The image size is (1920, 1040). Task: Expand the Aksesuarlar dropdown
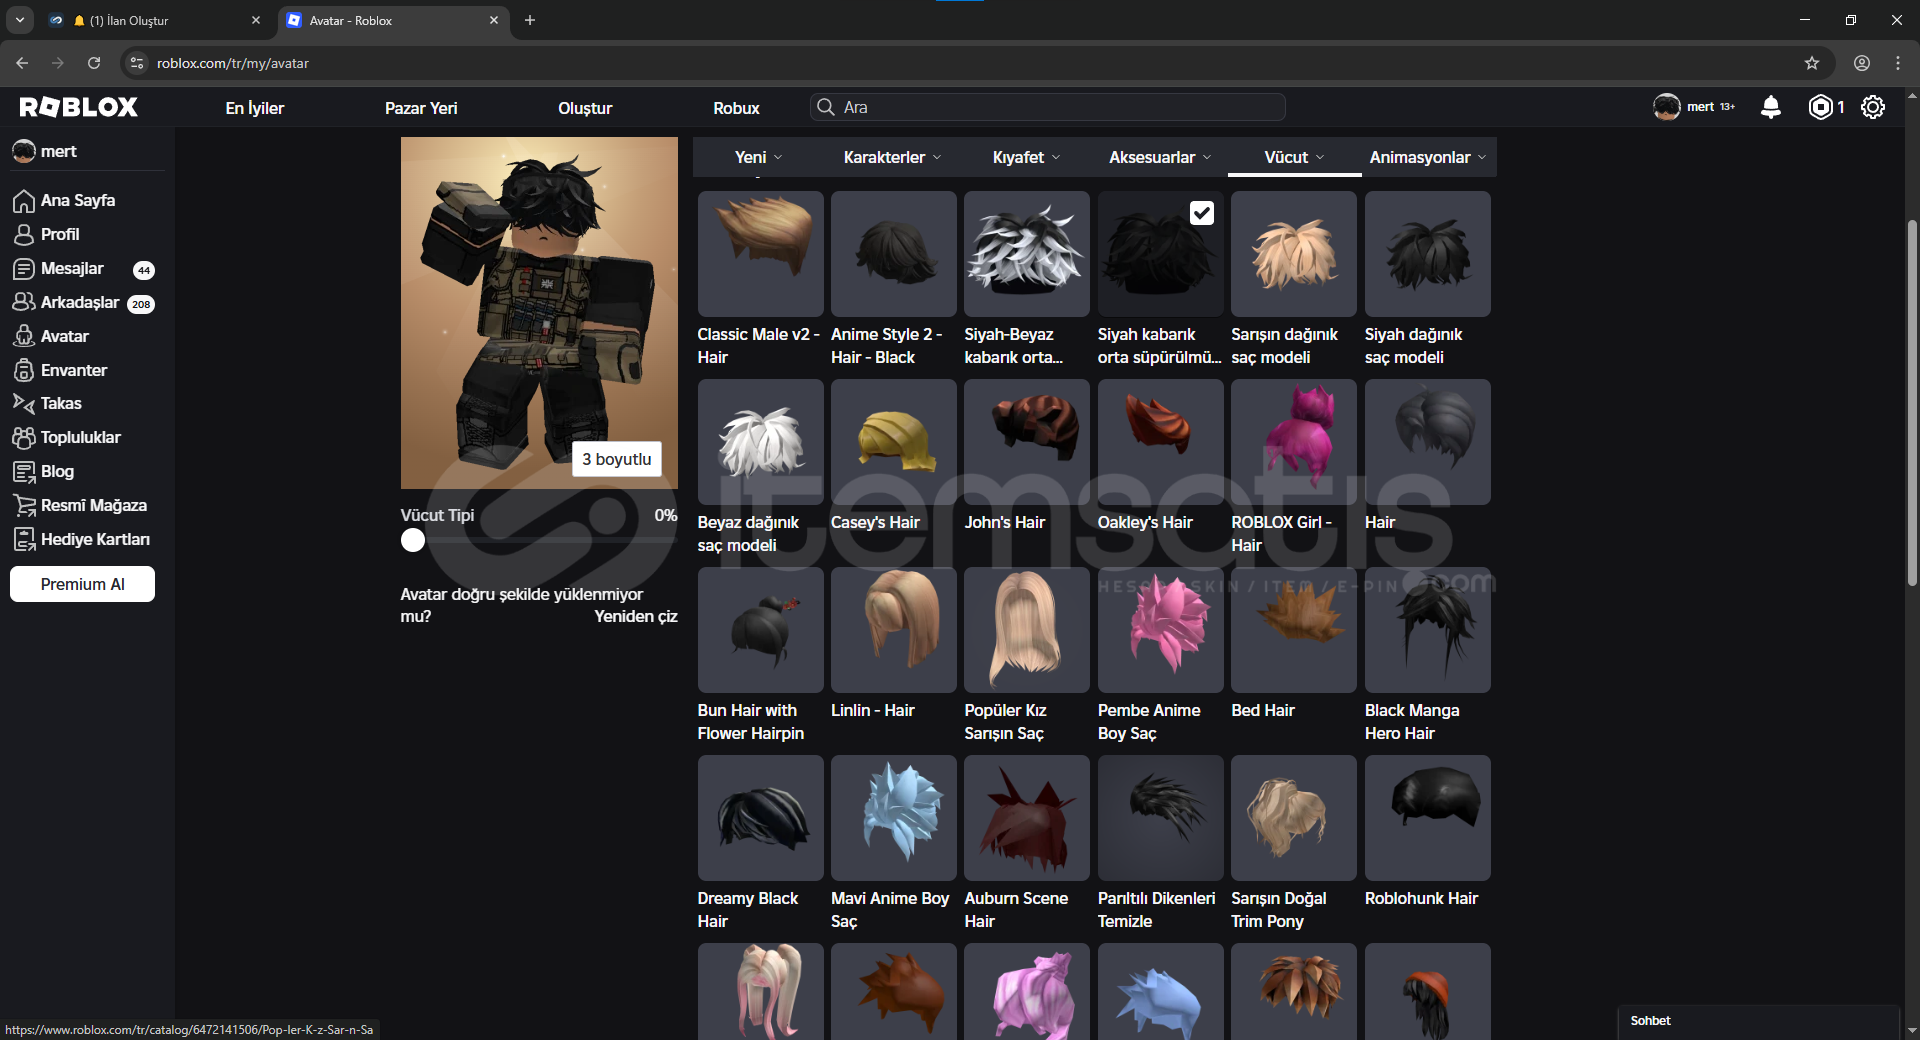coord(1160,157)
